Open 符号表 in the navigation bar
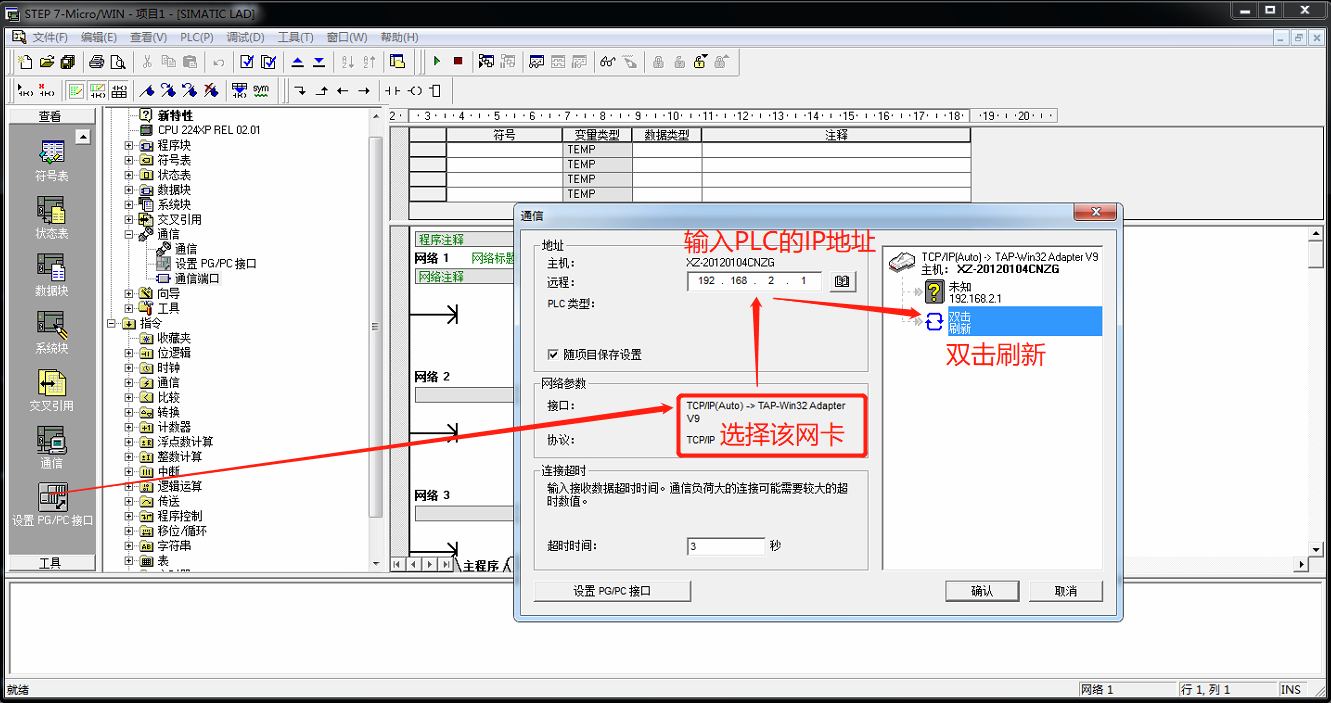 coord(52,161)
